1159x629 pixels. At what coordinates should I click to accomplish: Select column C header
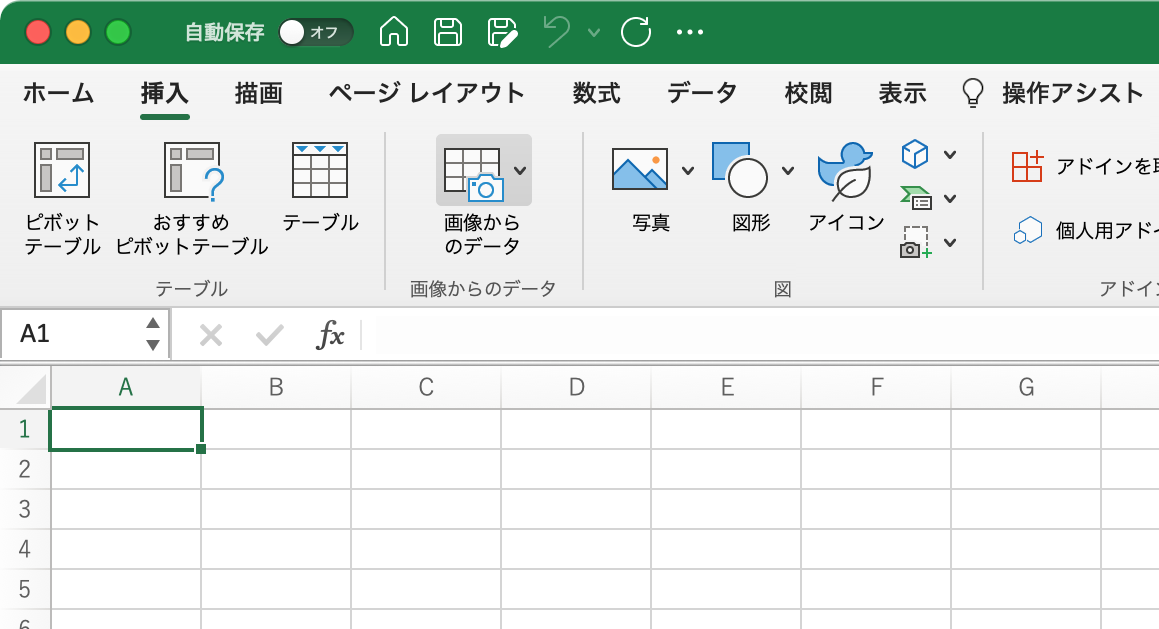click(x=426, y=387)
